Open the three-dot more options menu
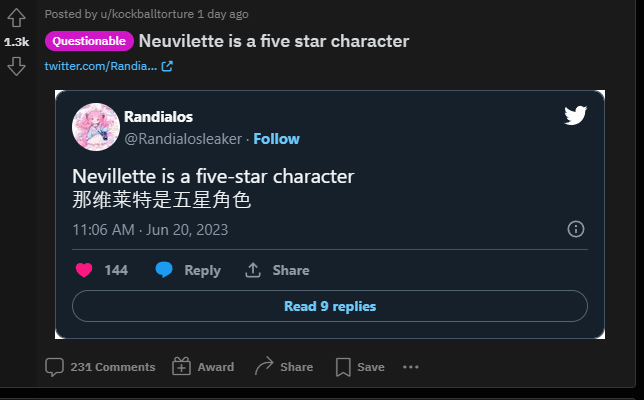This screenshot has width=644, height=400. pyautogui.click(x=410, y=367)
